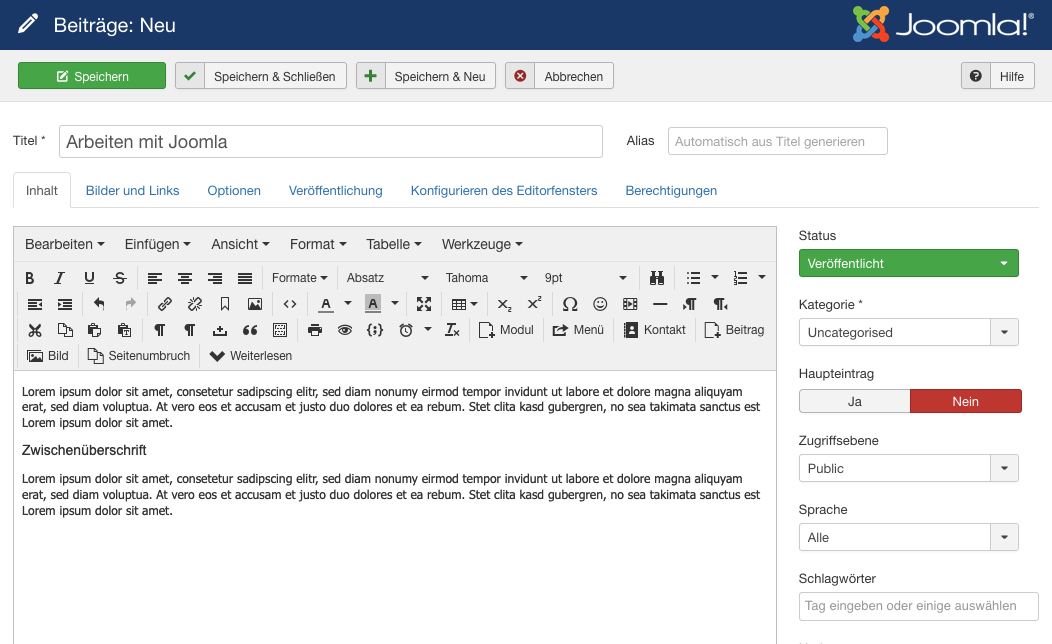Click the insert link chain icon
The width and height of the screenshot is (1052, 644).
(x=165, y=304)
